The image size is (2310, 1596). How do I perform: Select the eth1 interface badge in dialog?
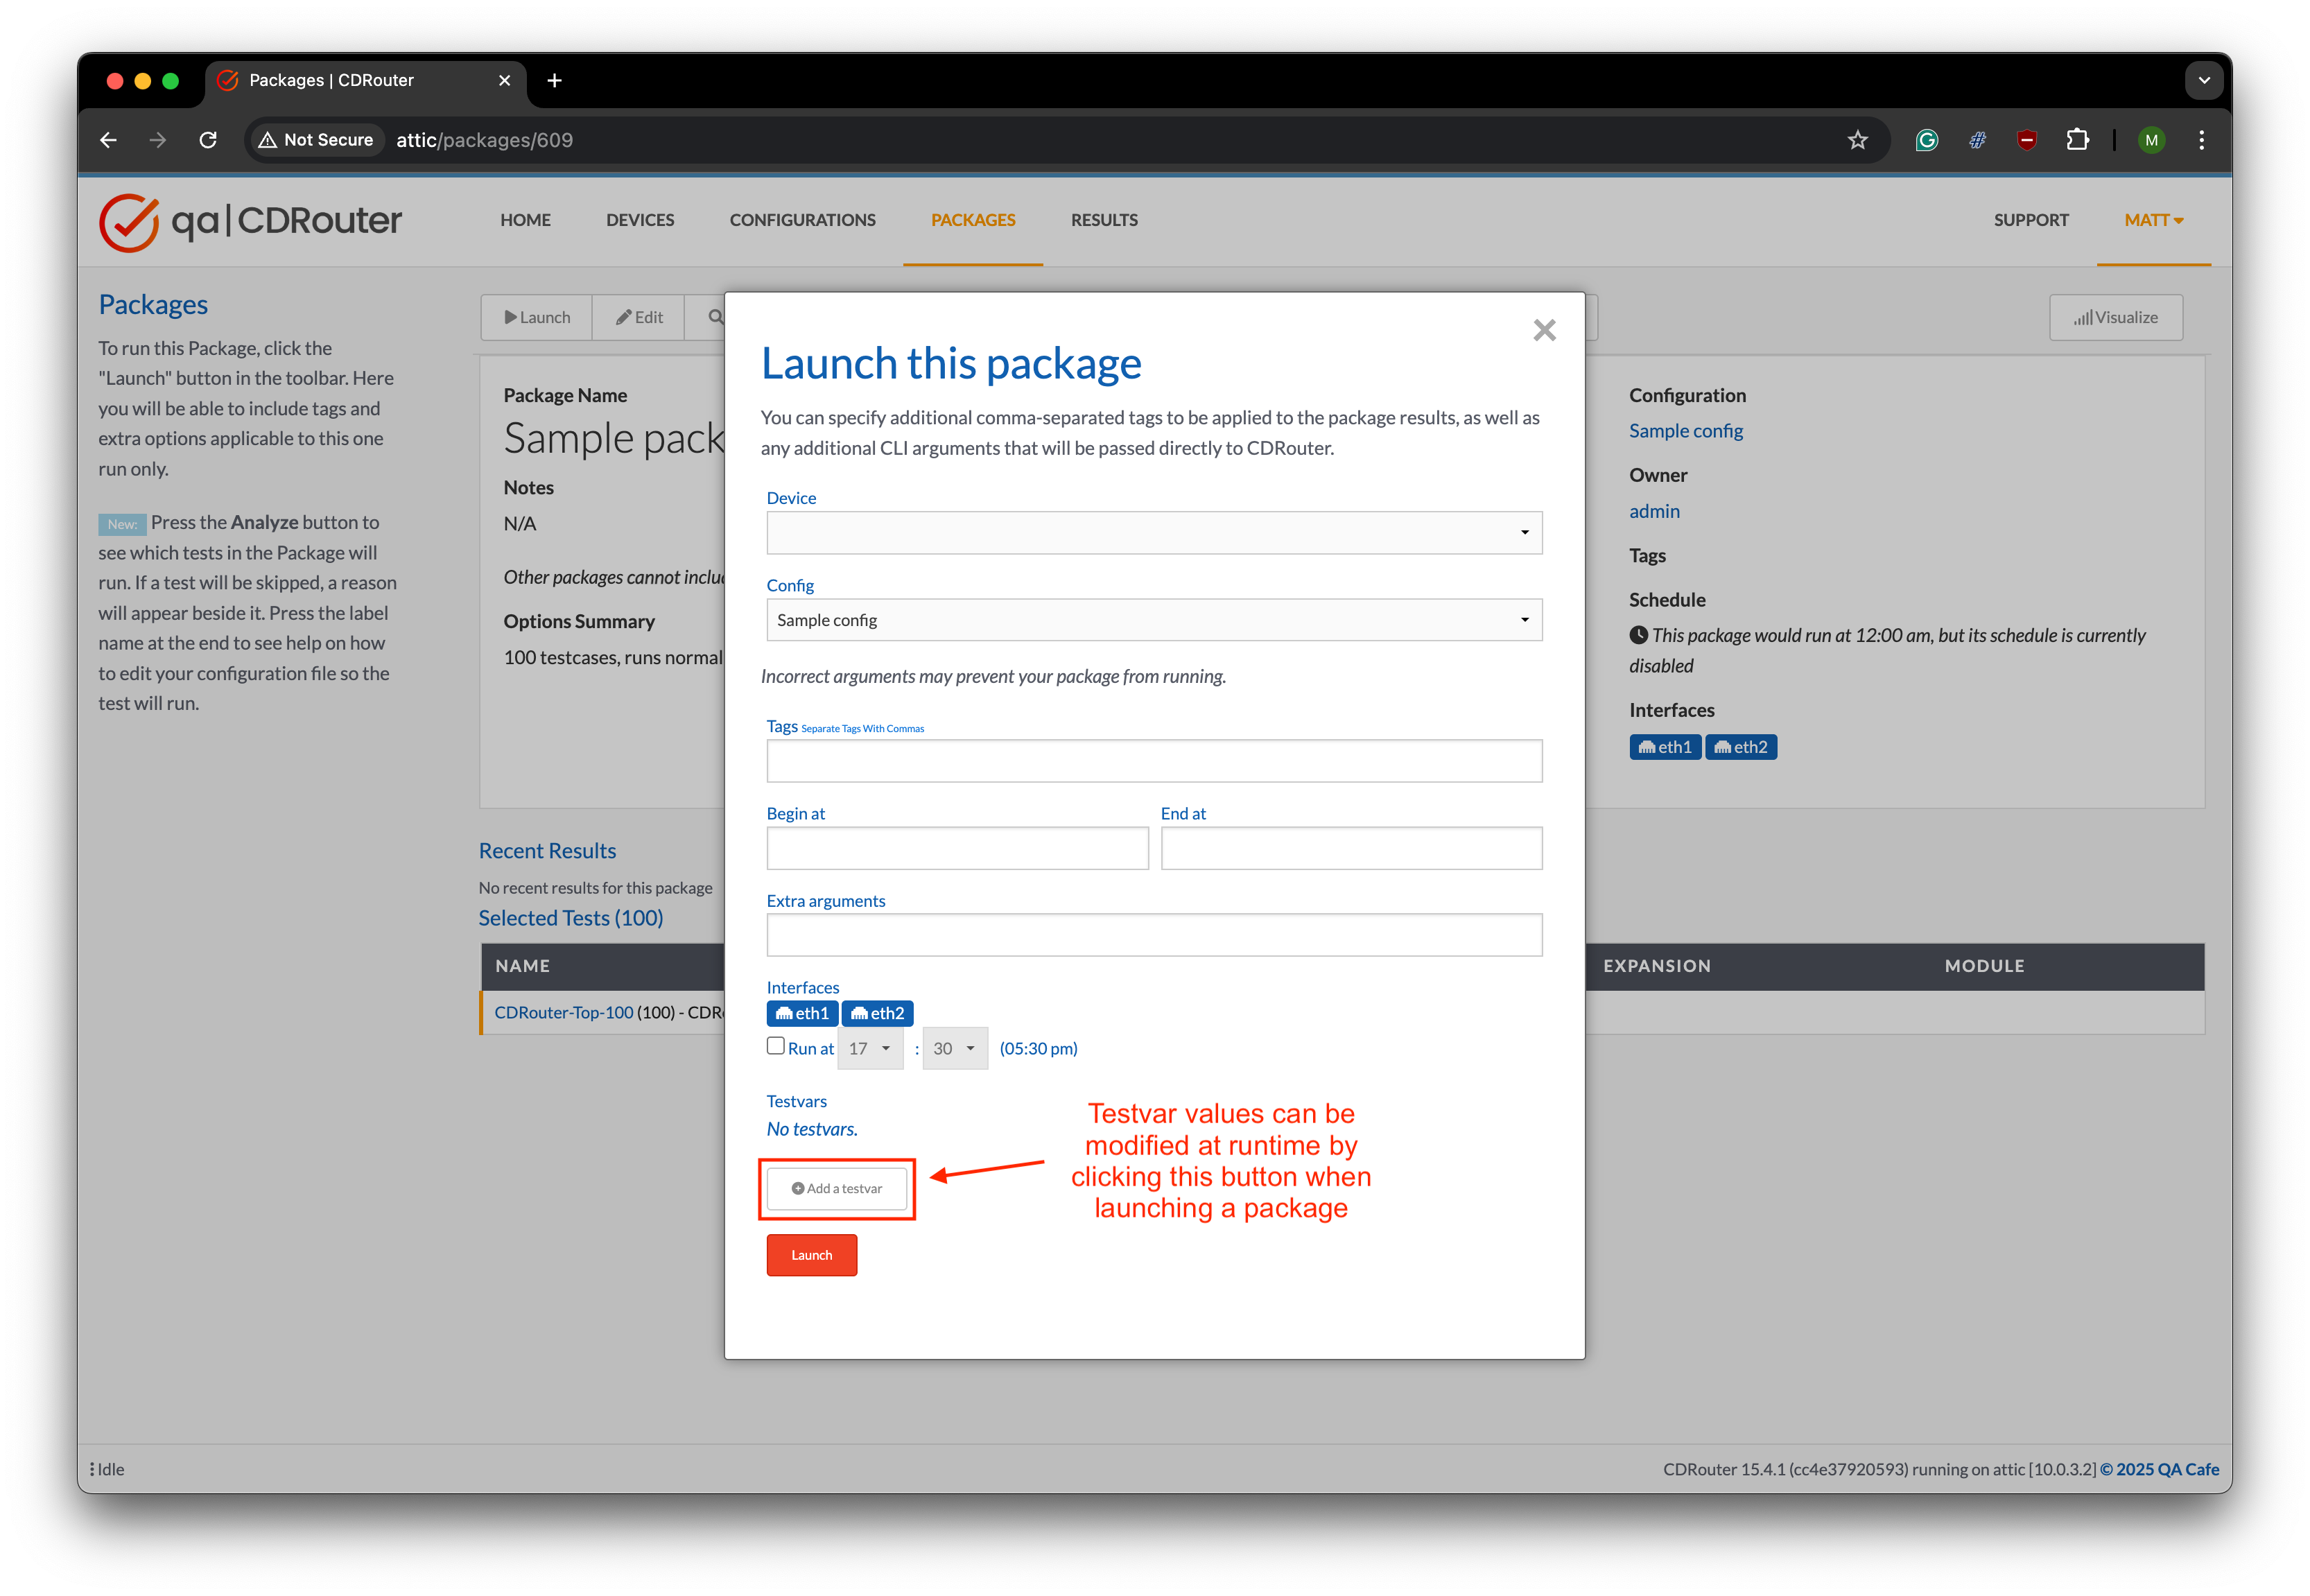802,1013
